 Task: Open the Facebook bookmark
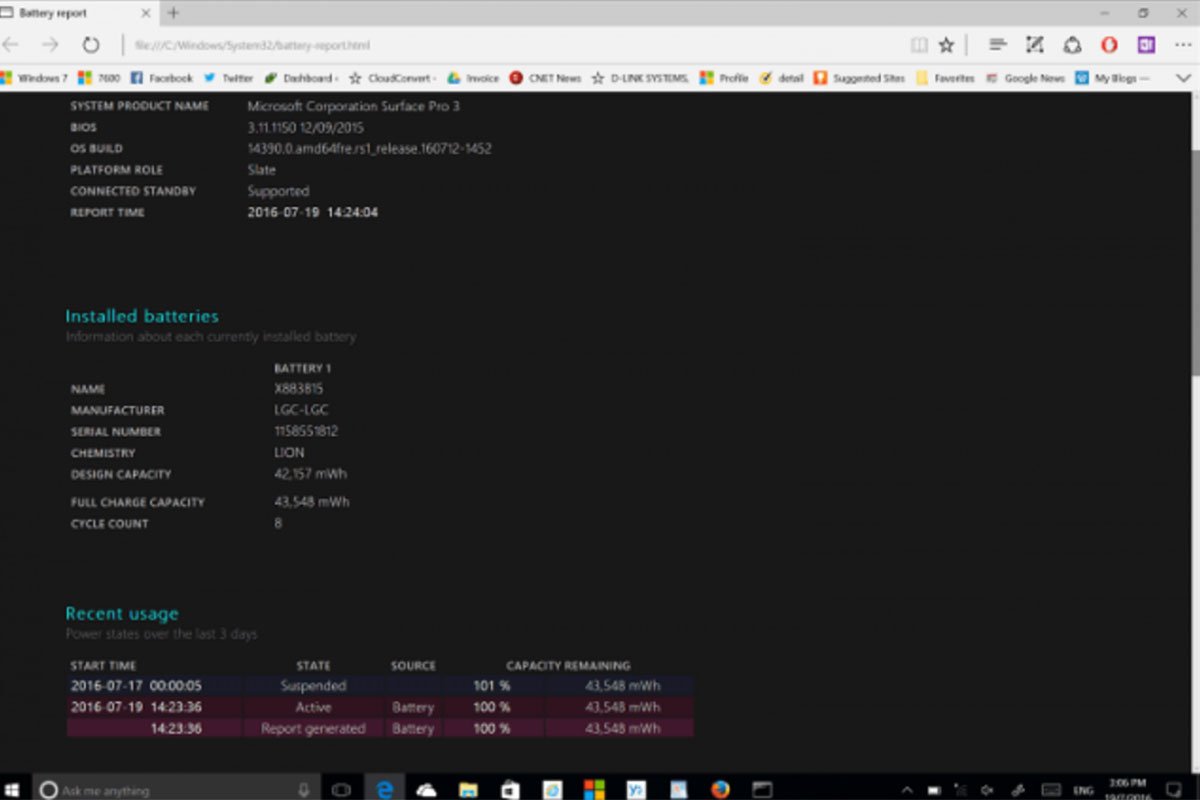tap(162, 78)
